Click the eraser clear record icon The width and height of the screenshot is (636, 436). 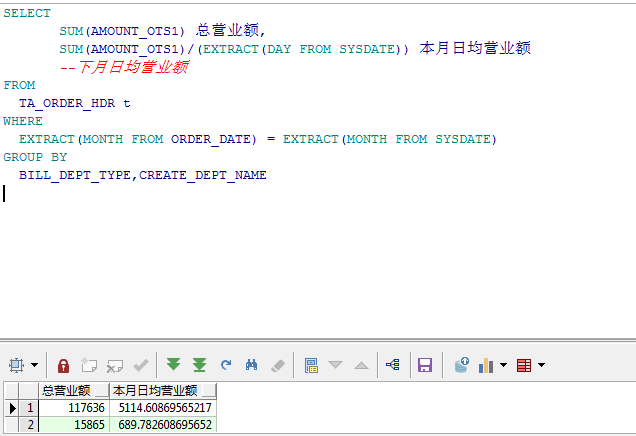[x=278, y=366]
